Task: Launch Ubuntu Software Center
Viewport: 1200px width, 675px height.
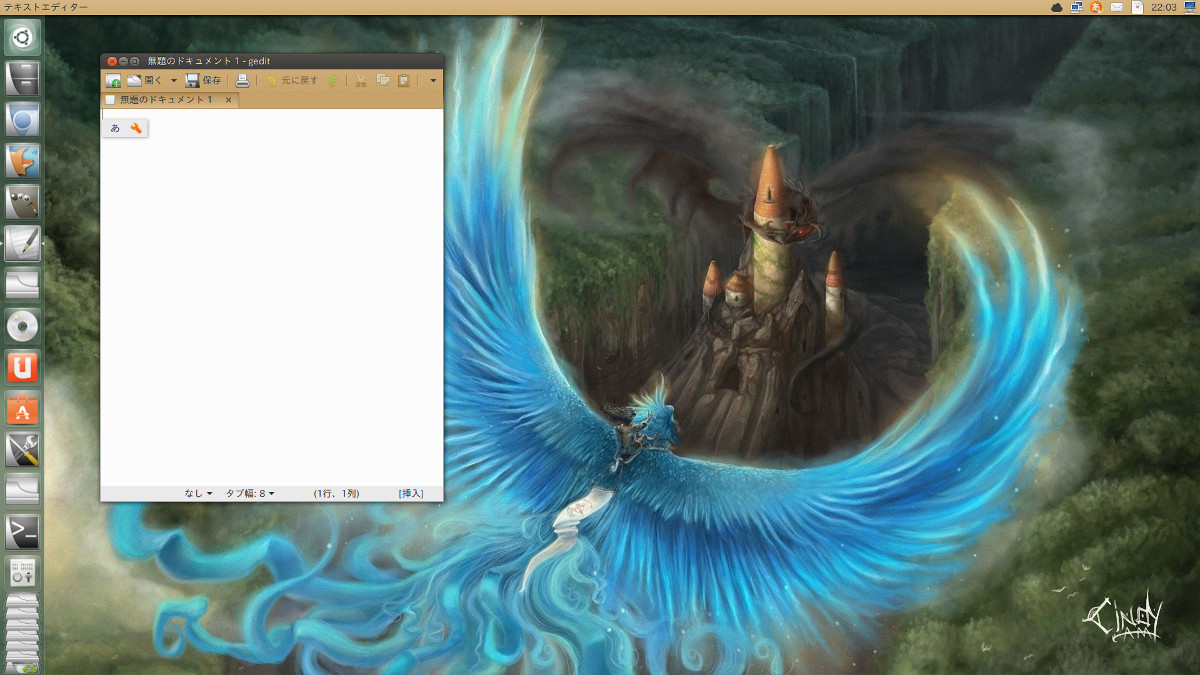Action: (22, 408)
